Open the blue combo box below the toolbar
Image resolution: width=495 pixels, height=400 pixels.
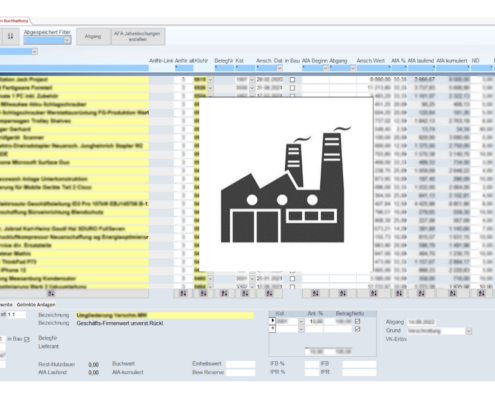tap(34, 52)
